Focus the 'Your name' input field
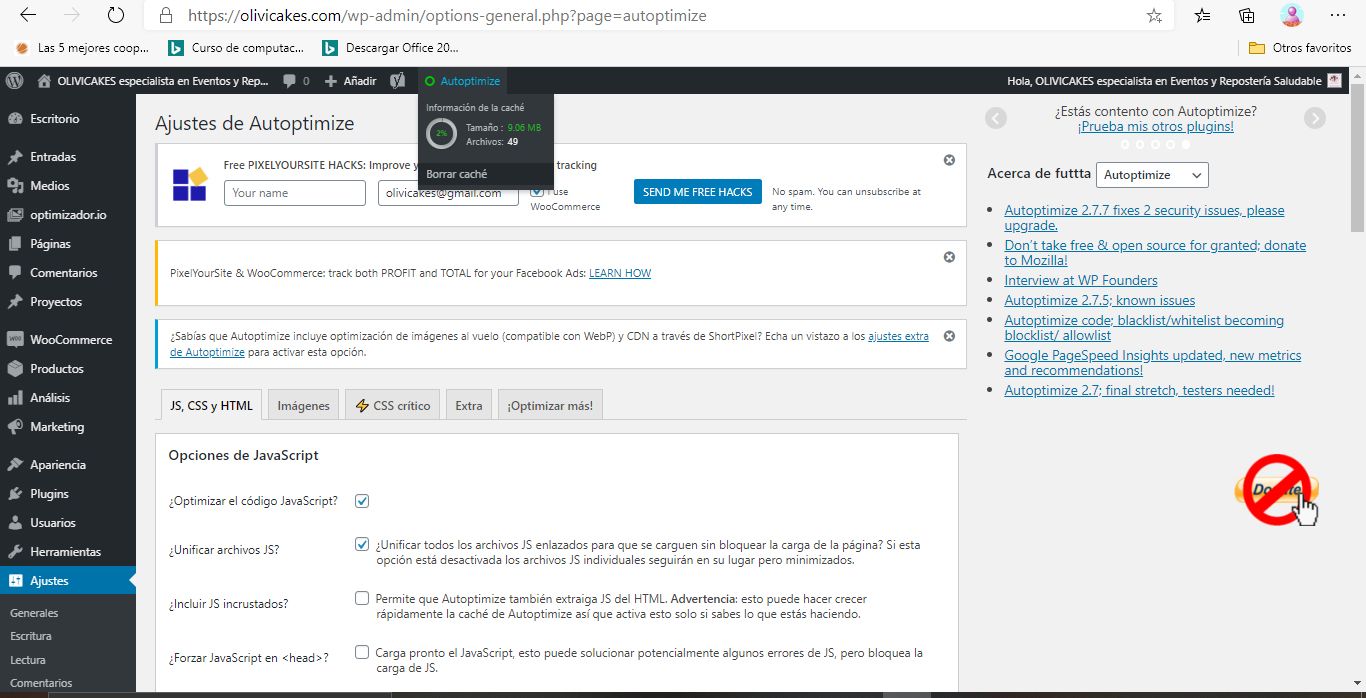 pyautogui.click(x=295, y=193)
